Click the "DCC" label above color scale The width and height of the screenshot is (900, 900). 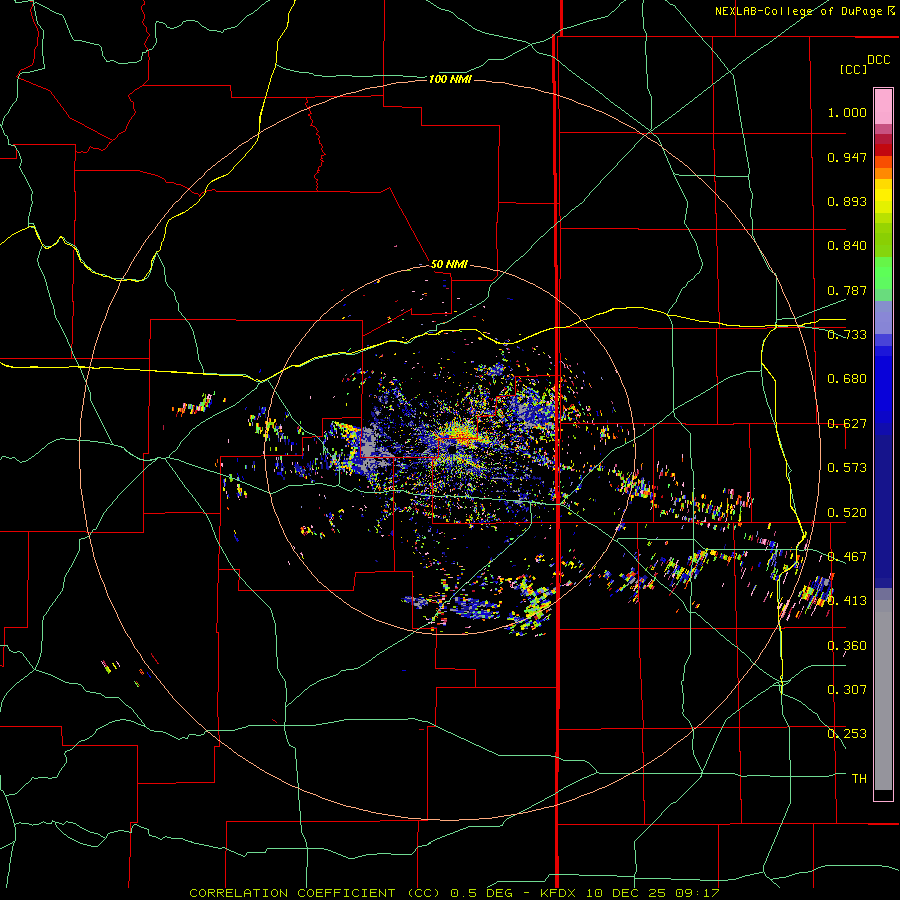(878, 60)
